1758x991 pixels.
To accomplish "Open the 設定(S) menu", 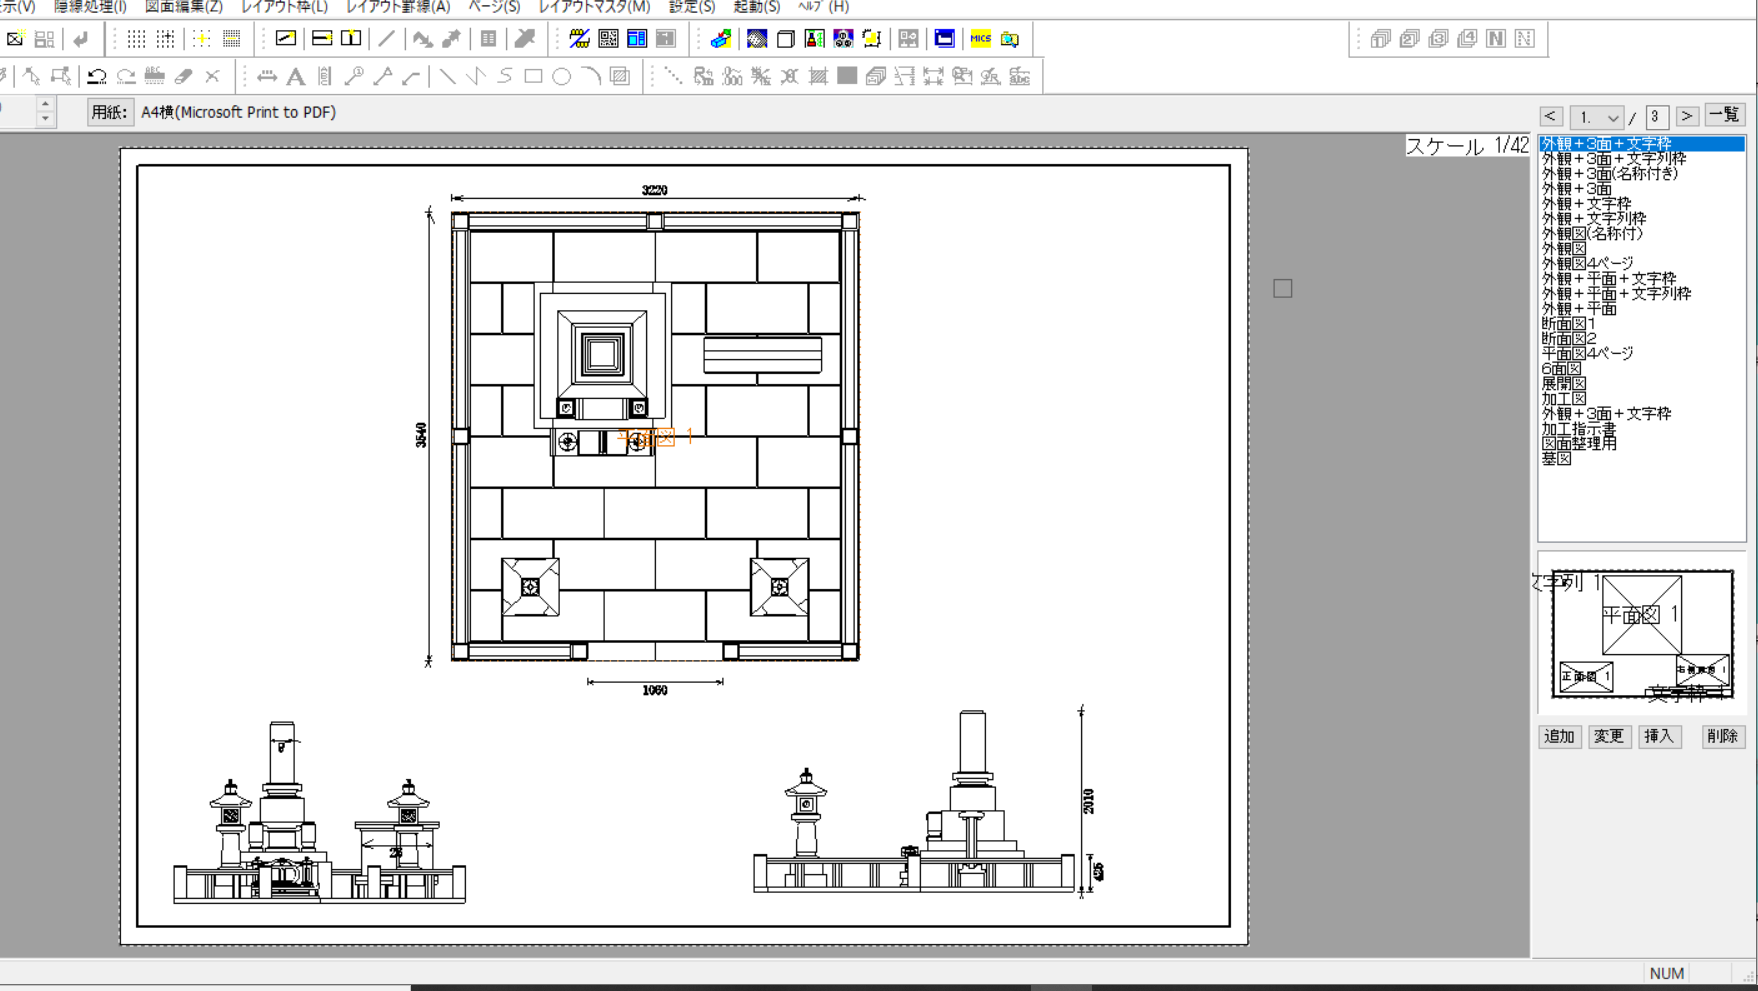I will click(x=691, y=7).
